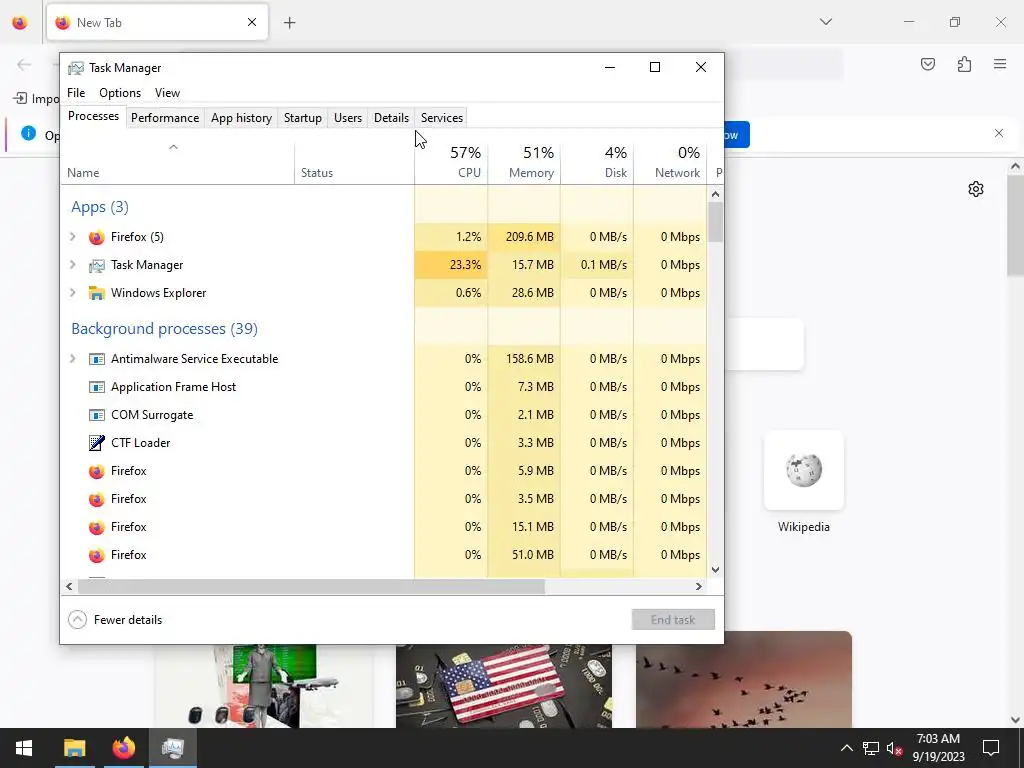Switch to the Services tab
1024x768 pixels.
coord(441,118)
